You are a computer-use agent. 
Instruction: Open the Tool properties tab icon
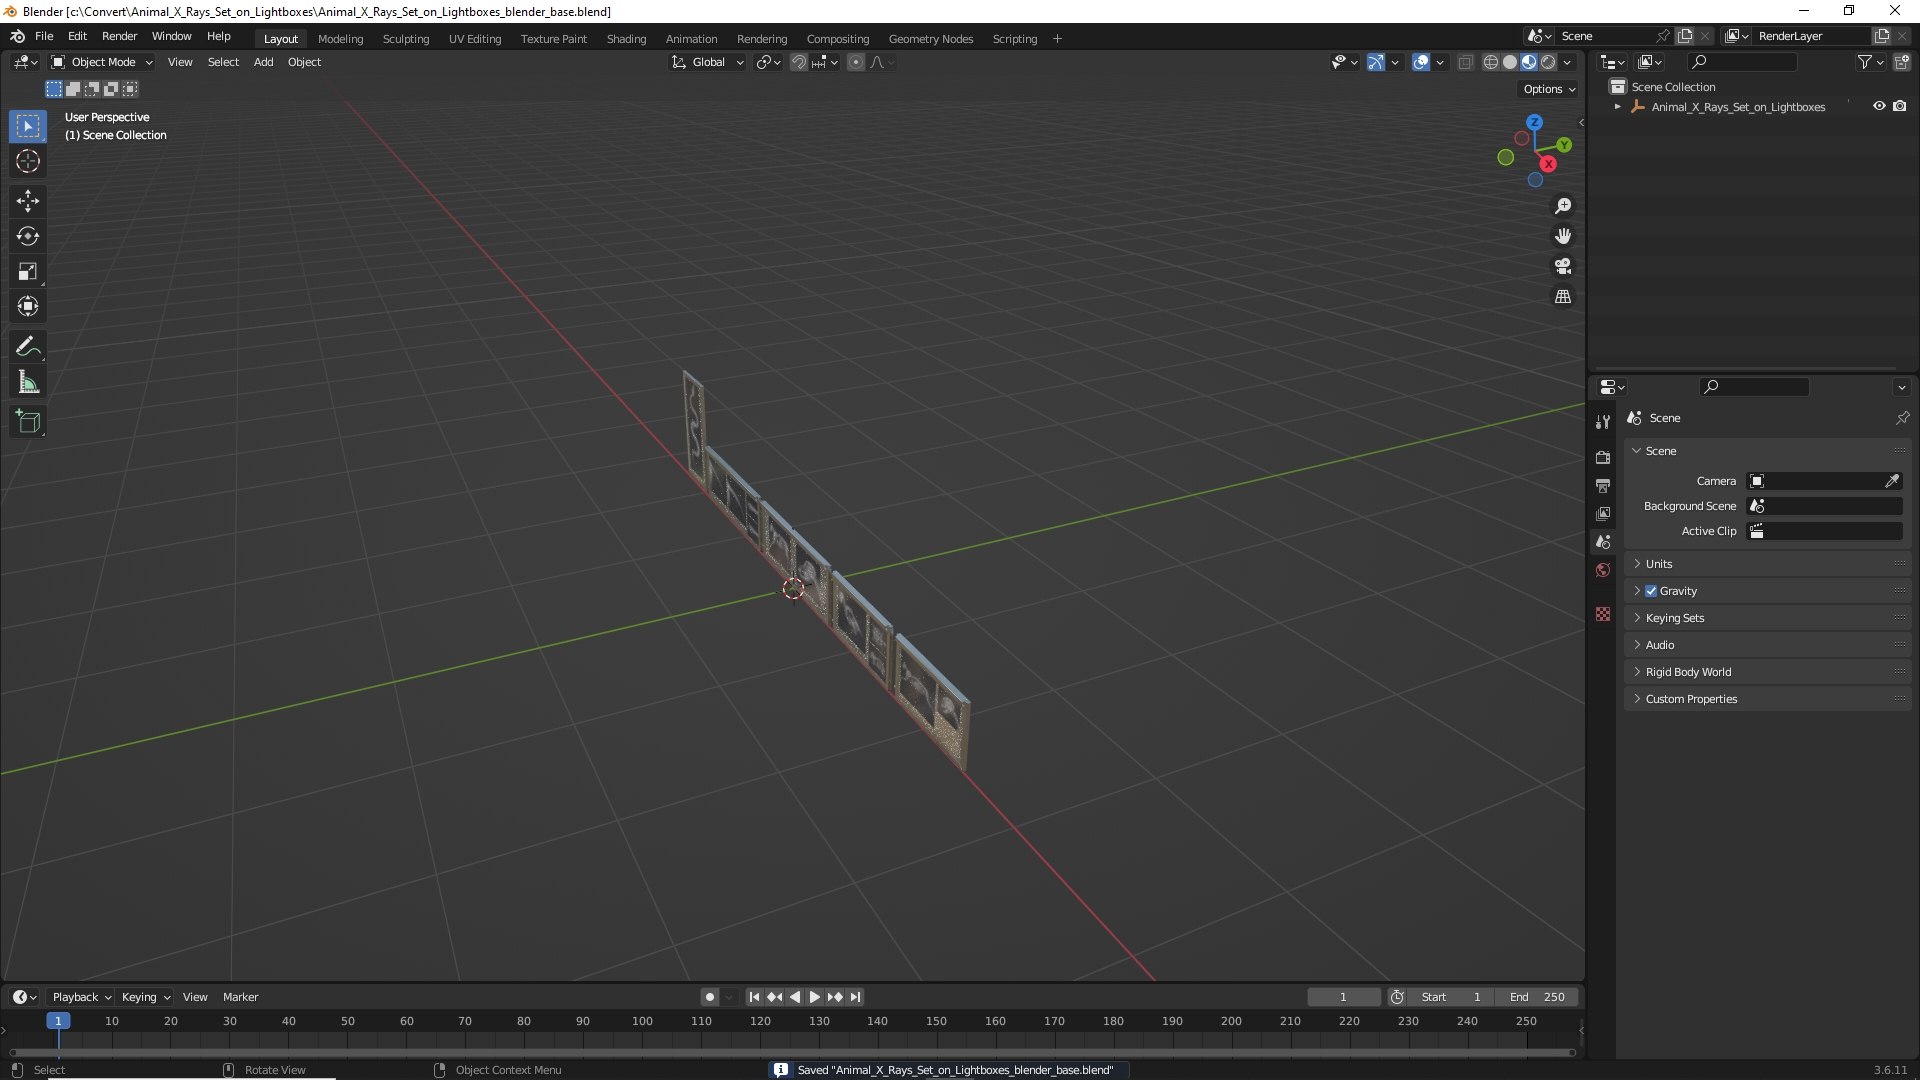click(x=1603, y=422)
